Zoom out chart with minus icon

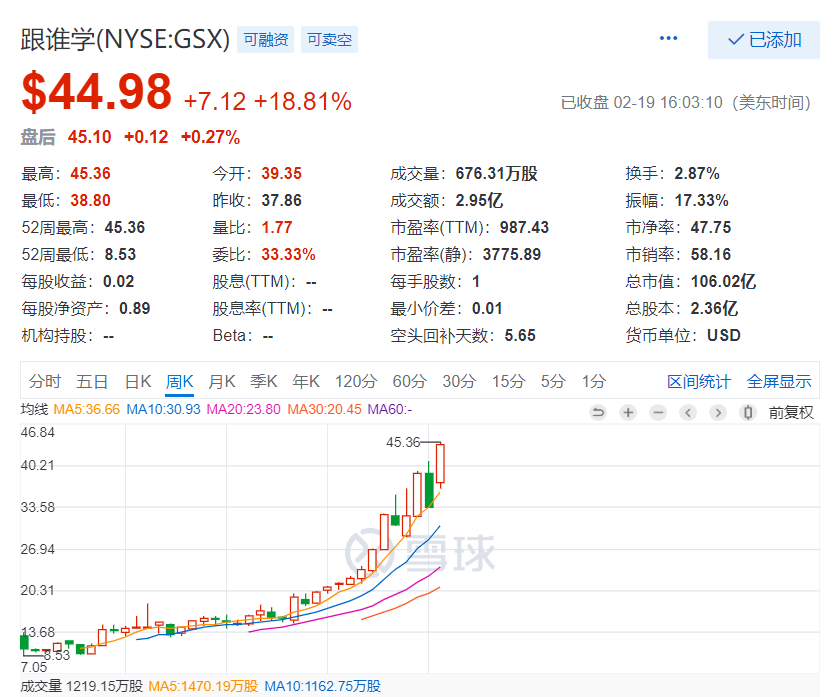pyautogui.click(x=658, y=412)
